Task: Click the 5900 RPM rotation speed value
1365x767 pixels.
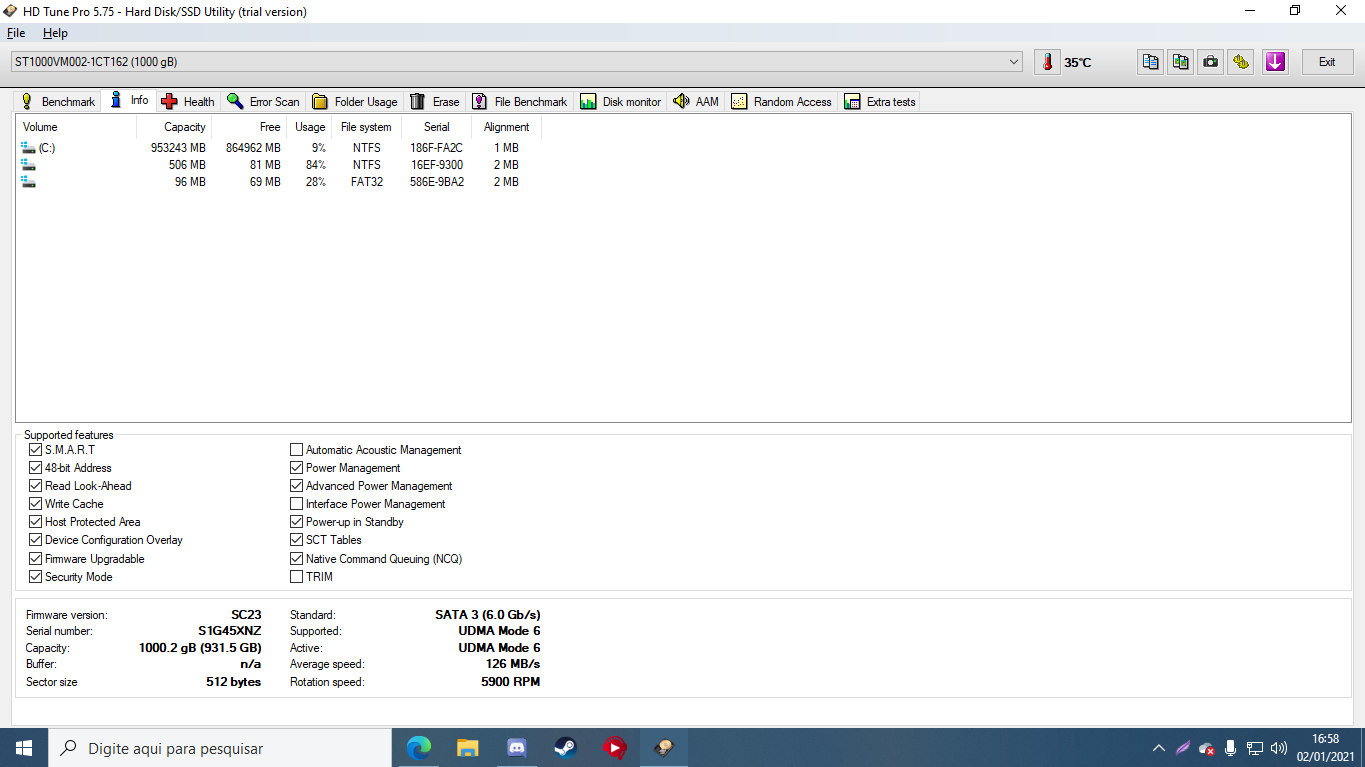Action: [x=510, y=682]
